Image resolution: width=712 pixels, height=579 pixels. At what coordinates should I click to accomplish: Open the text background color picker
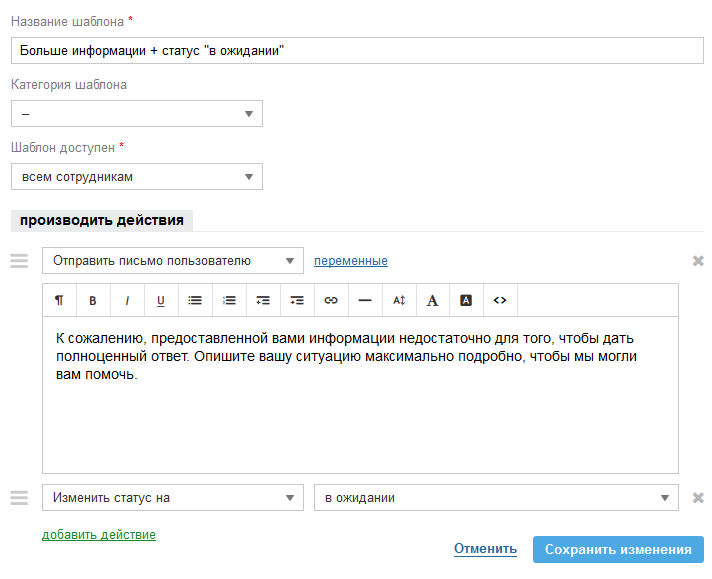tap(466, 300)
